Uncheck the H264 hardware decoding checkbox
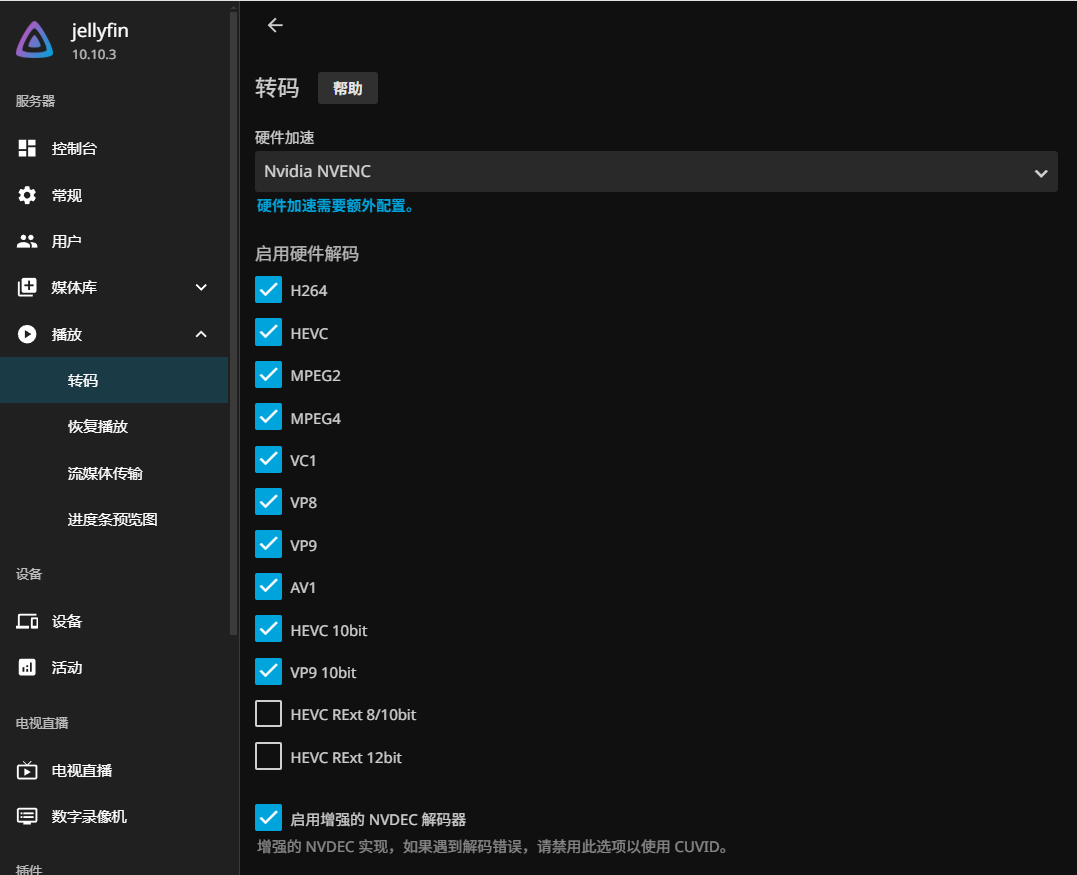 269,290
